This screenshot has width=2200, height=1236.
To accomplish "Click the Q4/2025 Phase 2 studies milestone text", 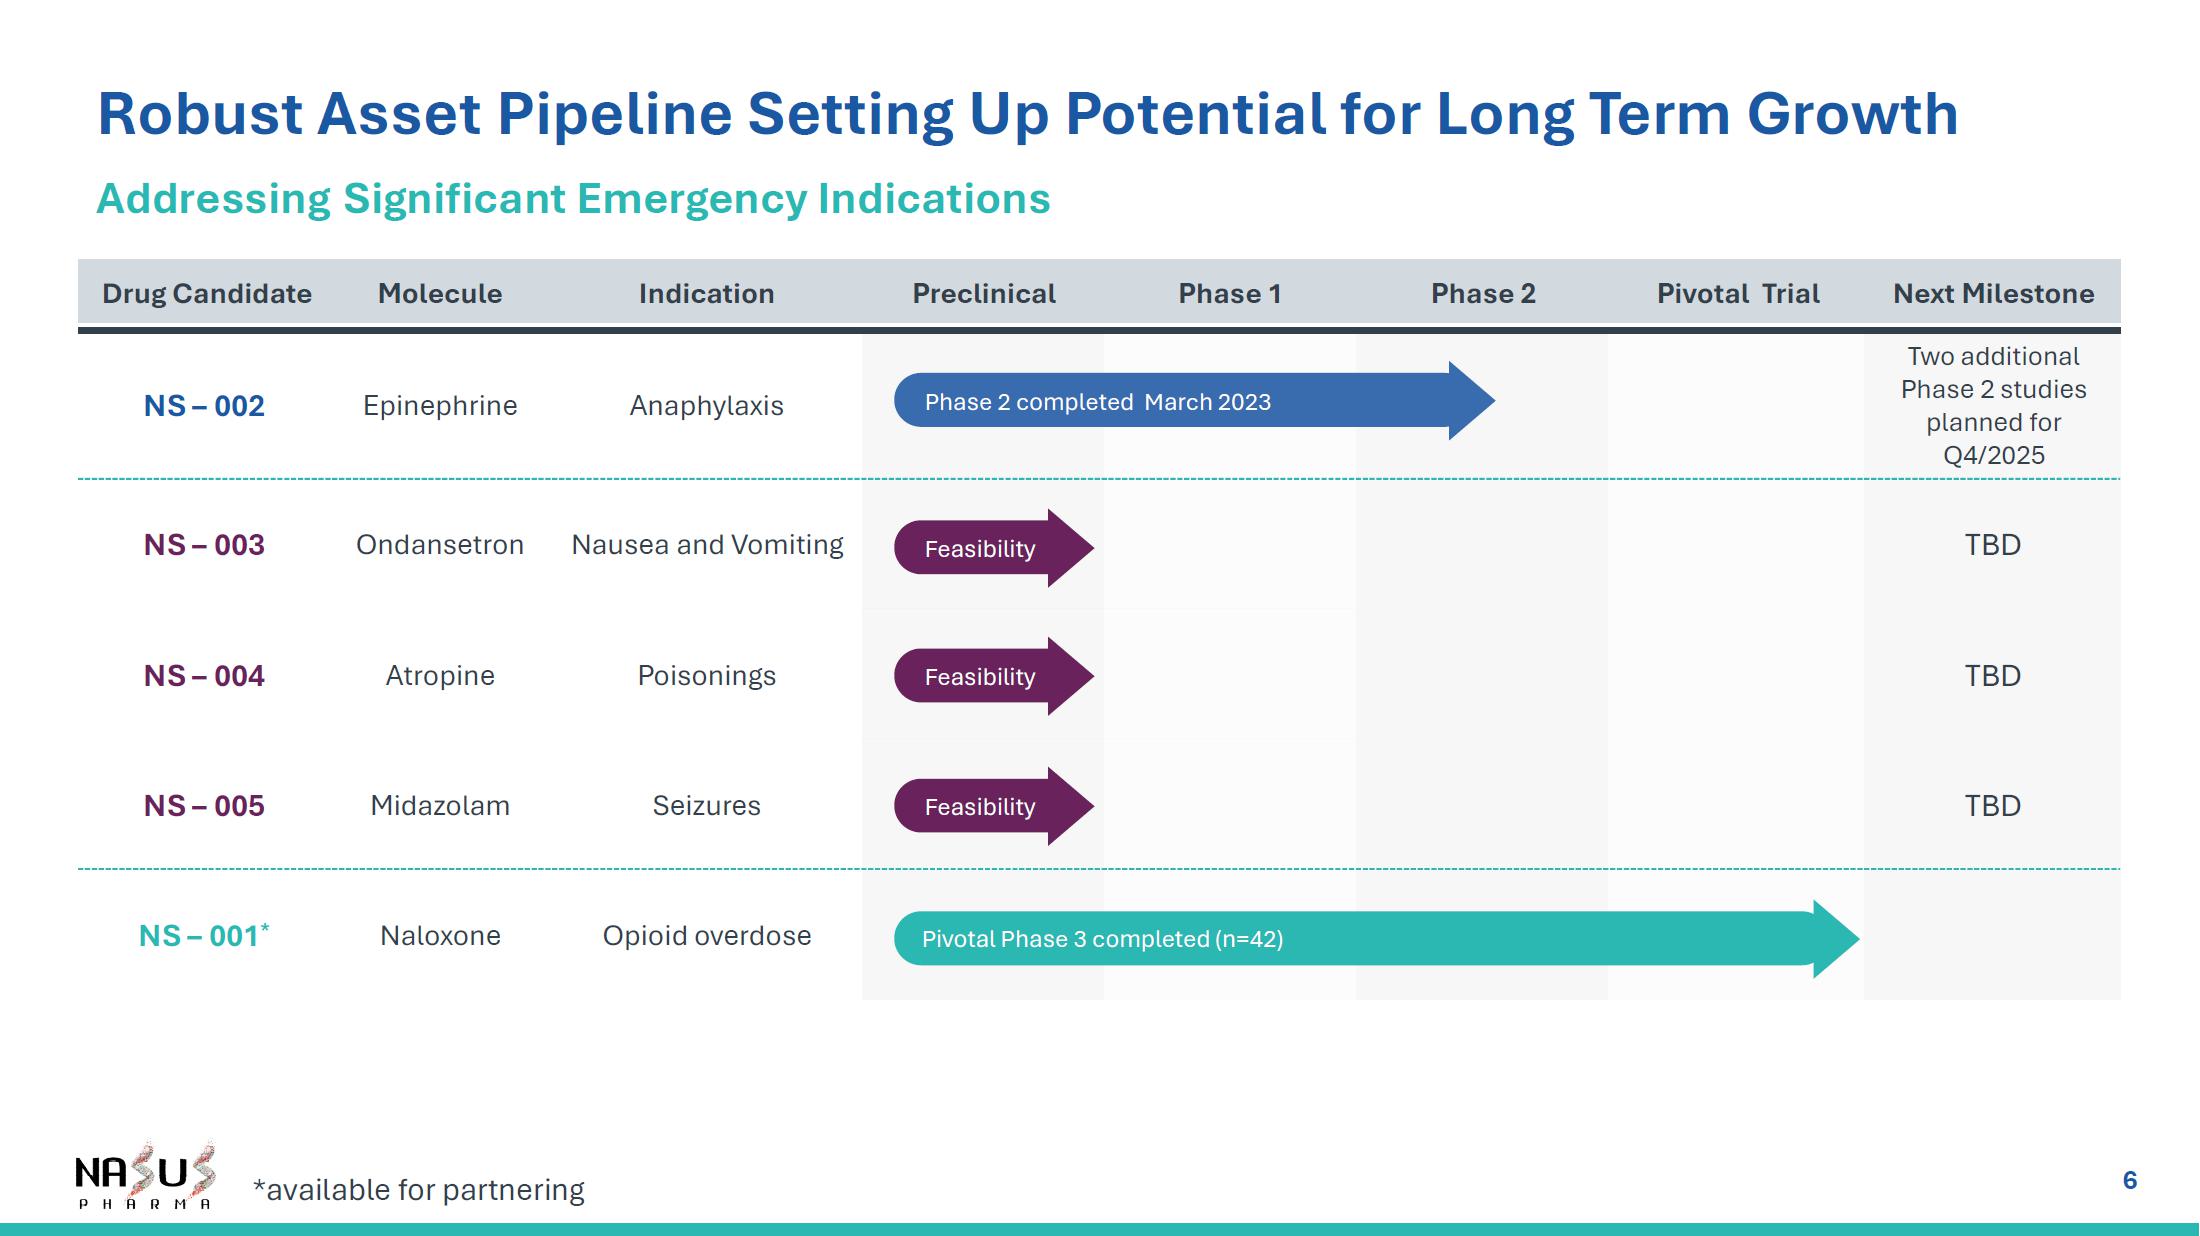I will click(1993, 406).
